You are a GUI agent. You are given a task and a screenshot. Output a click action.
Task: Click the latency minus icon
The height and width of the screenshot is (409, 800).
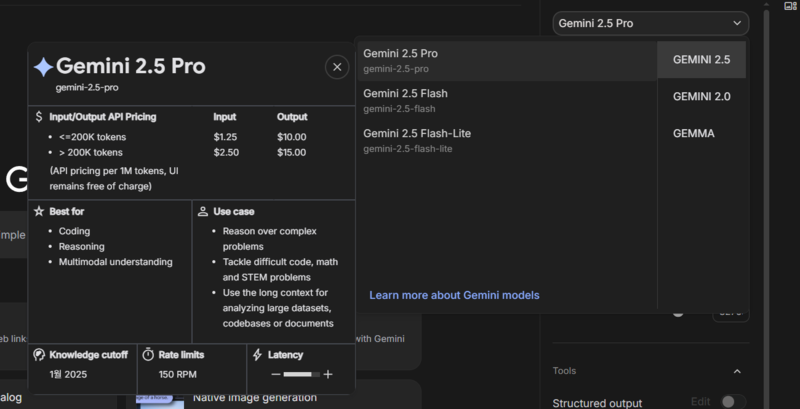(x=276, y=374)
